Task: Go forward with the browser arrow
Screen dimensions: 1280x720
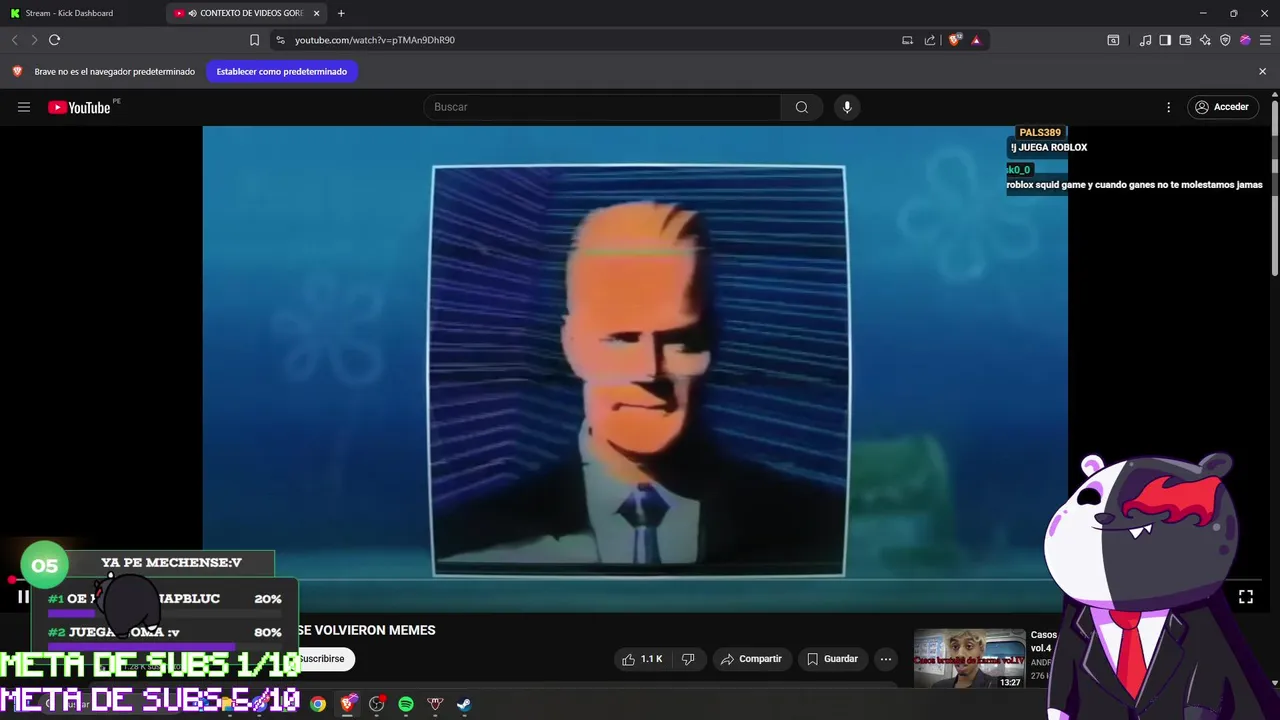Action: coord(34,40)
